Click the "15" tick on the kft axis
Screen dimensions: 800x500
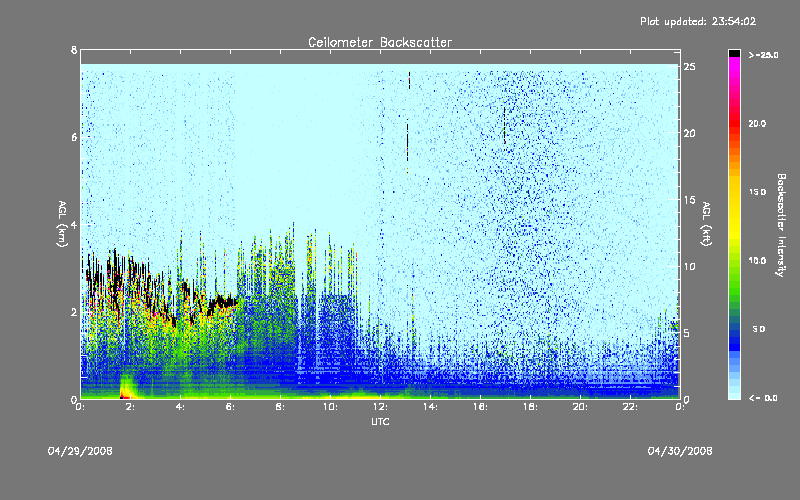click(x=689, y=200)
